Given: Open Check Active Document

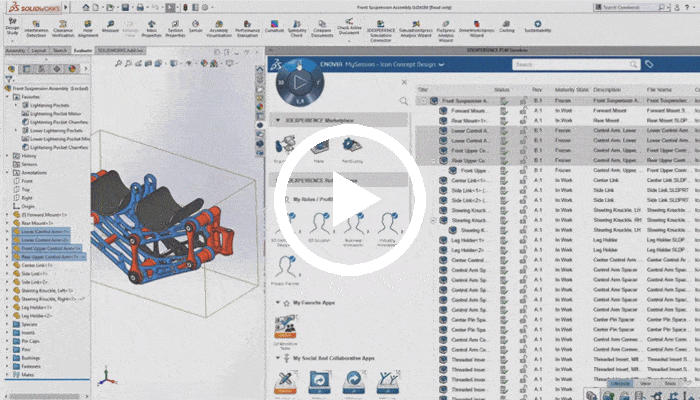Looking at the screenshot, I should click(349, 27).
